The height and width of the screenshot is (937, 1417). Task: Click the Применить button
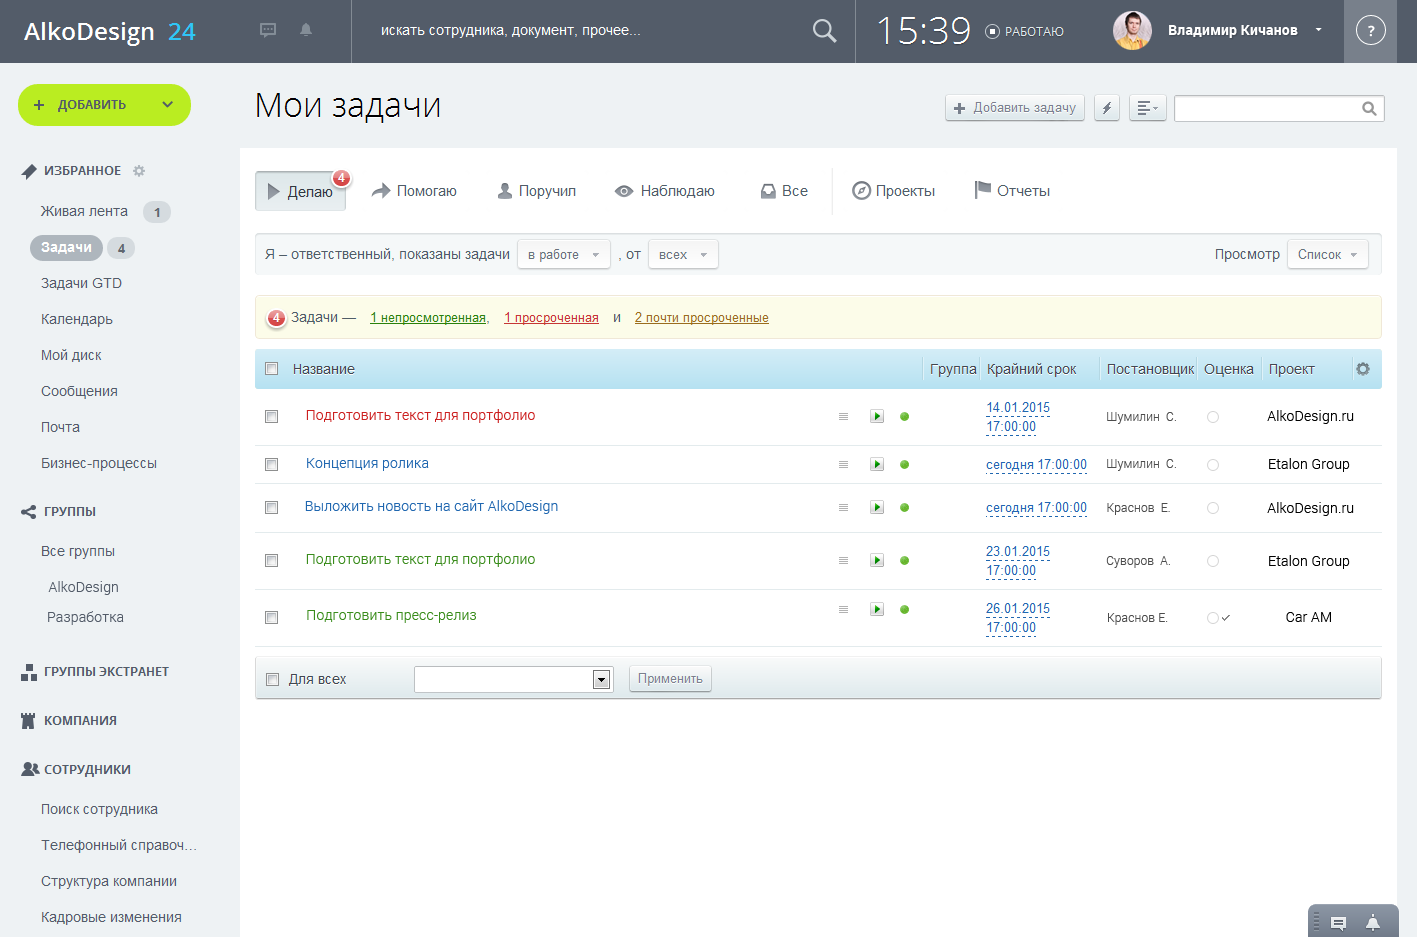670,679
